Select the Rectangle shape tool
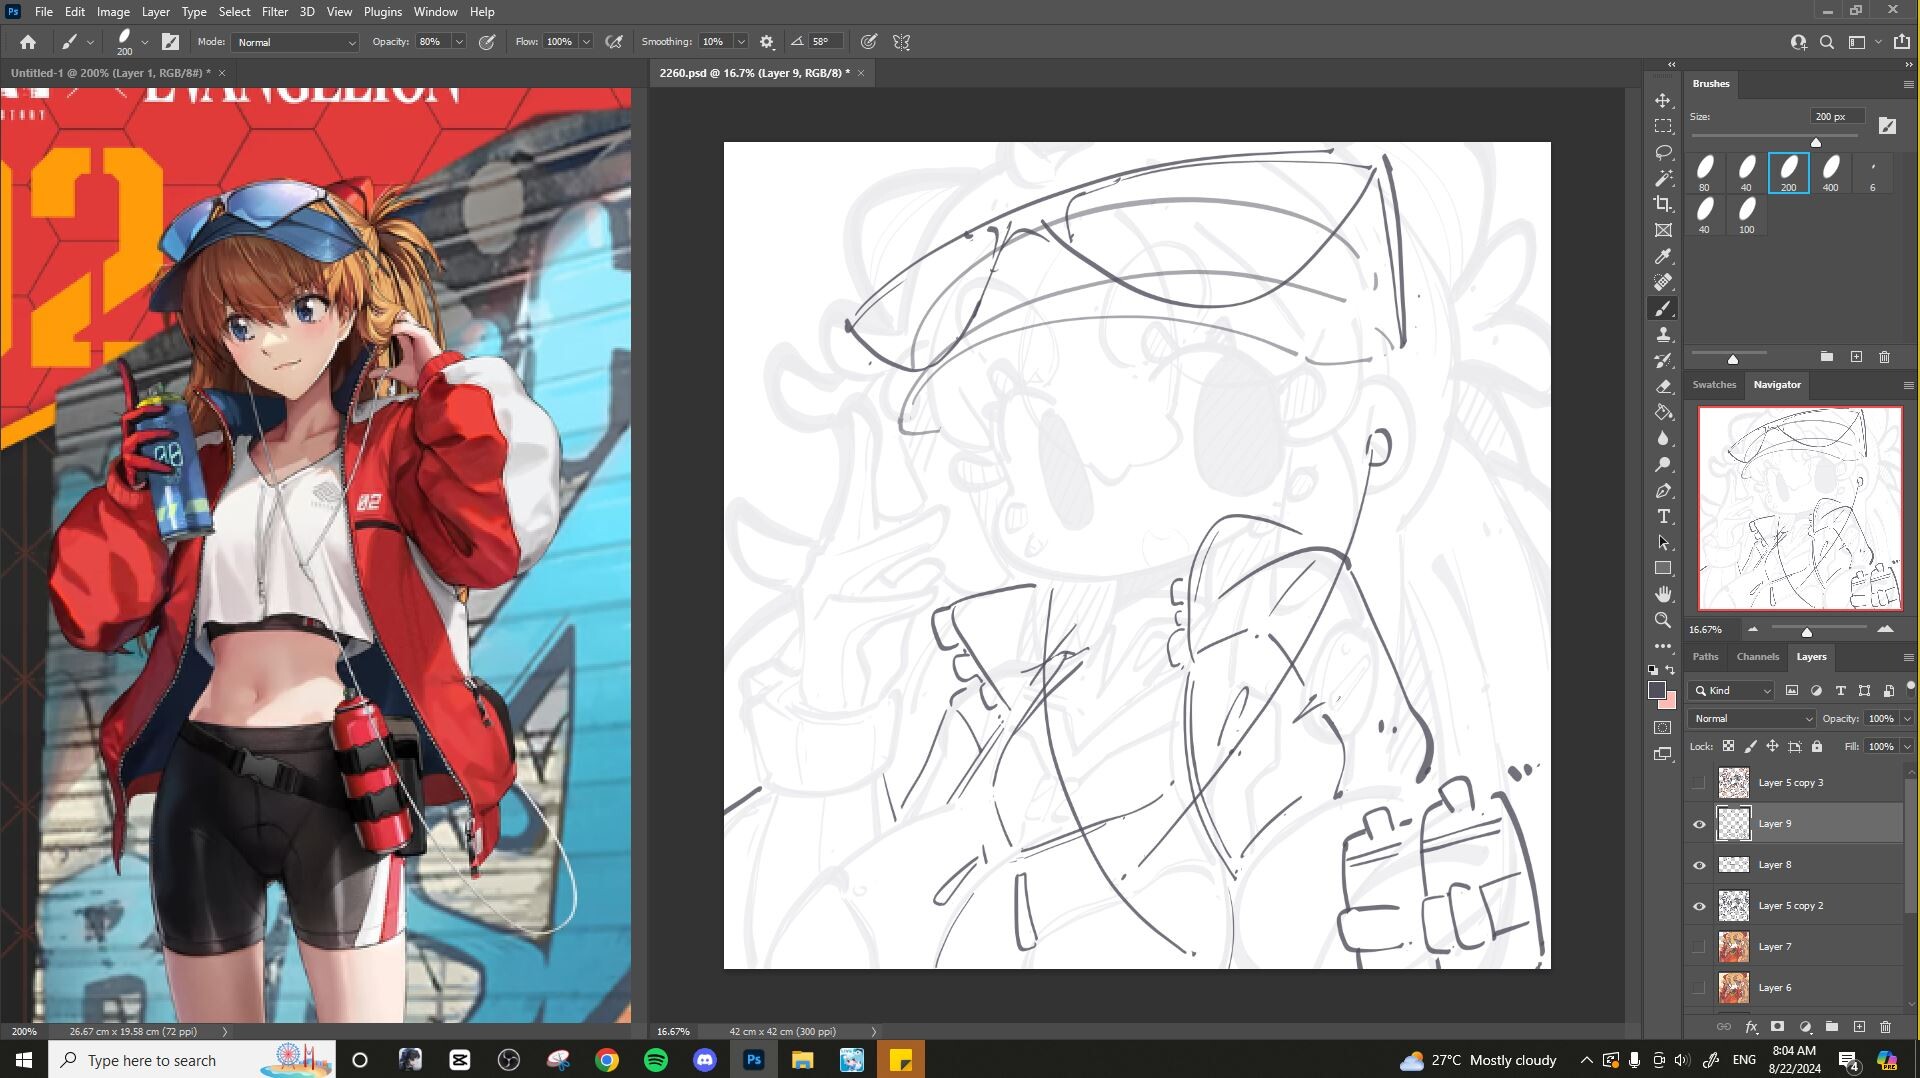Screen dimensions: 1920x1078 click(x=1663, y=568)
